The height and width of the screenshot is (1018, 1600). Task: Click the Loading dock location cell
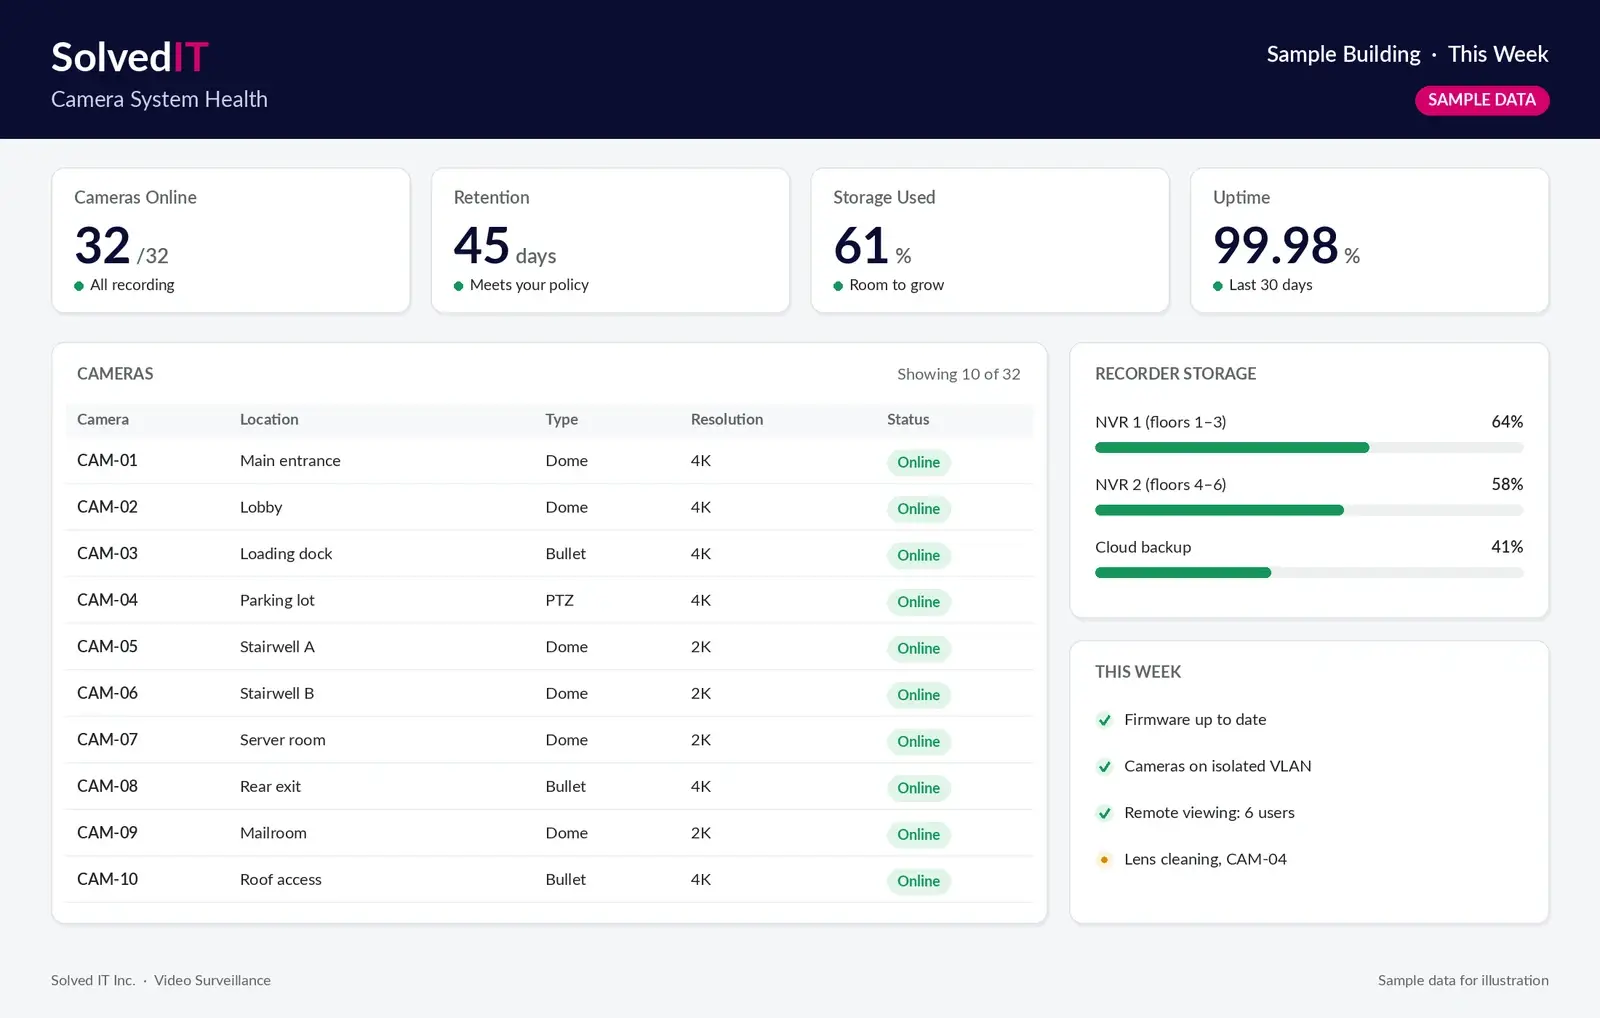tap(286, 554)
